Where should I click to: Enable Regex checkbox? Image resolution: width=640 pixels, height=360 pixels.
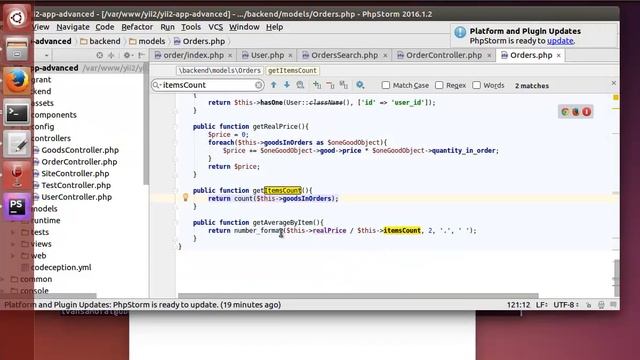click(439, 85)
